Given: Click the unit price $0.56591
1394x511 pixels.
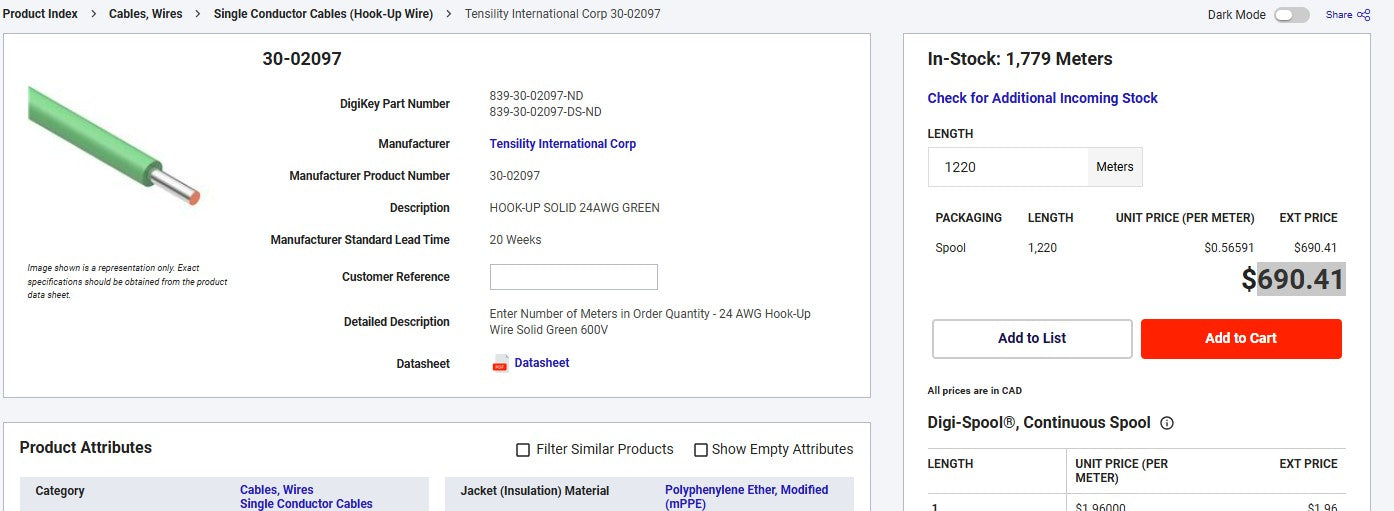Looking at the screenshot, I should [1229, 248].
